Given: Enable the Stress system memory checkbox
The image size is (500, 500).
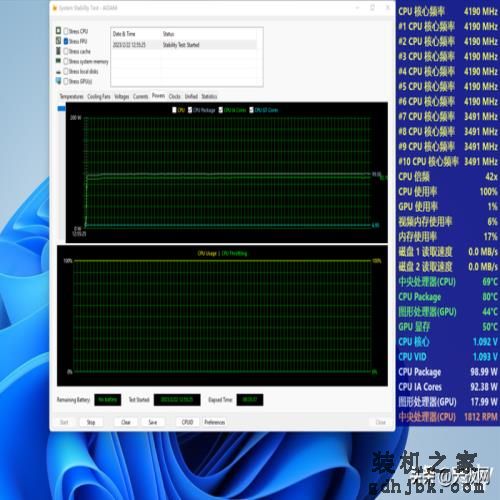Looking at the screenshot, I should [66, 61].
